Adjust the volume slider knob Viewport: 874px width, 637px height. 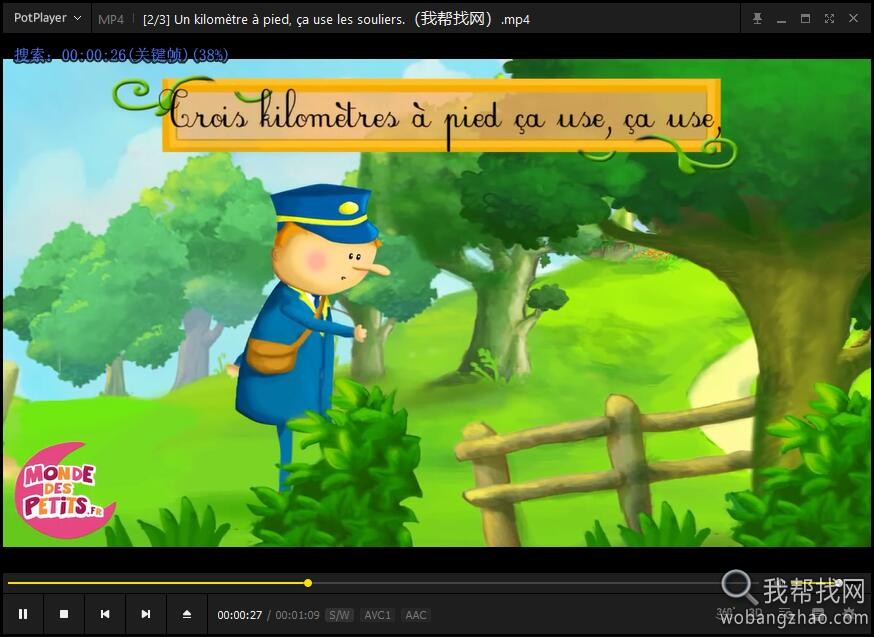pyautogui.click(x=838, y=583)
